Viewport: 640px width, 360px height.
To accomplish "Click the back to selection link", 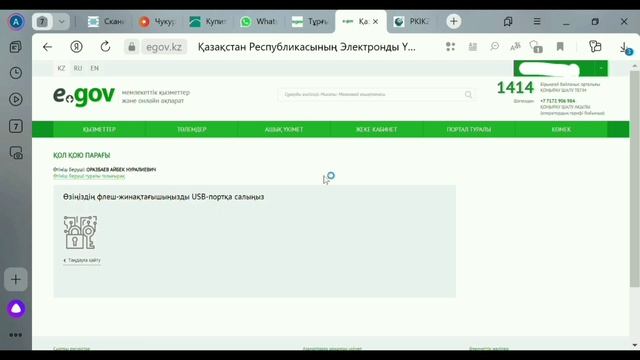I will click(x=82, y=260).
